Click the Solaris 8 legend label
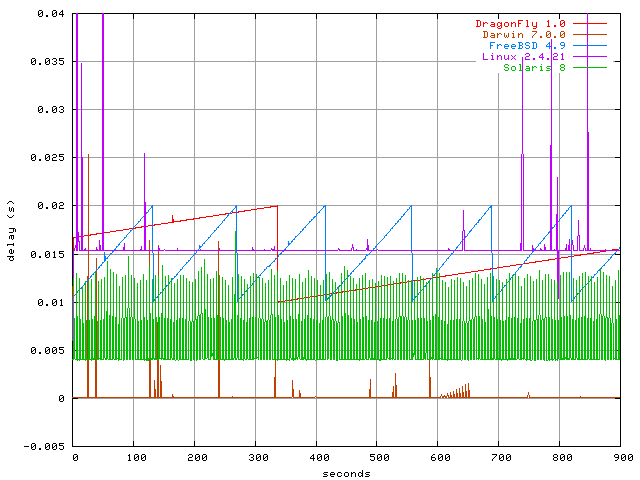The width and height of the screenshot is (640, 480). pos(534,68)
